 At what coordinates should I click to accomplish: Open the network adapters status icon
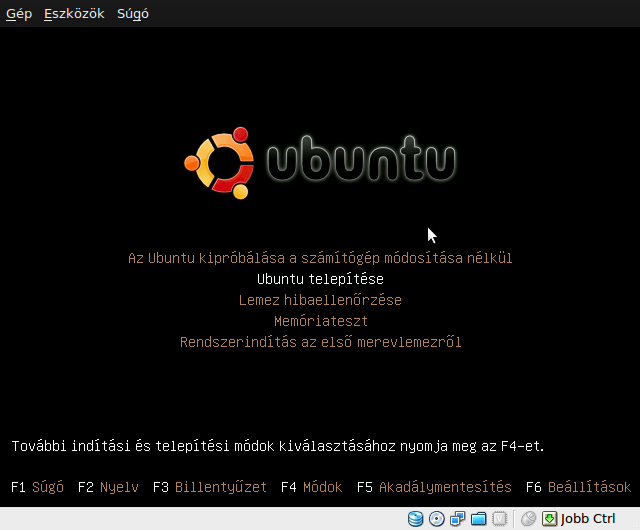[x=457, y=519]
